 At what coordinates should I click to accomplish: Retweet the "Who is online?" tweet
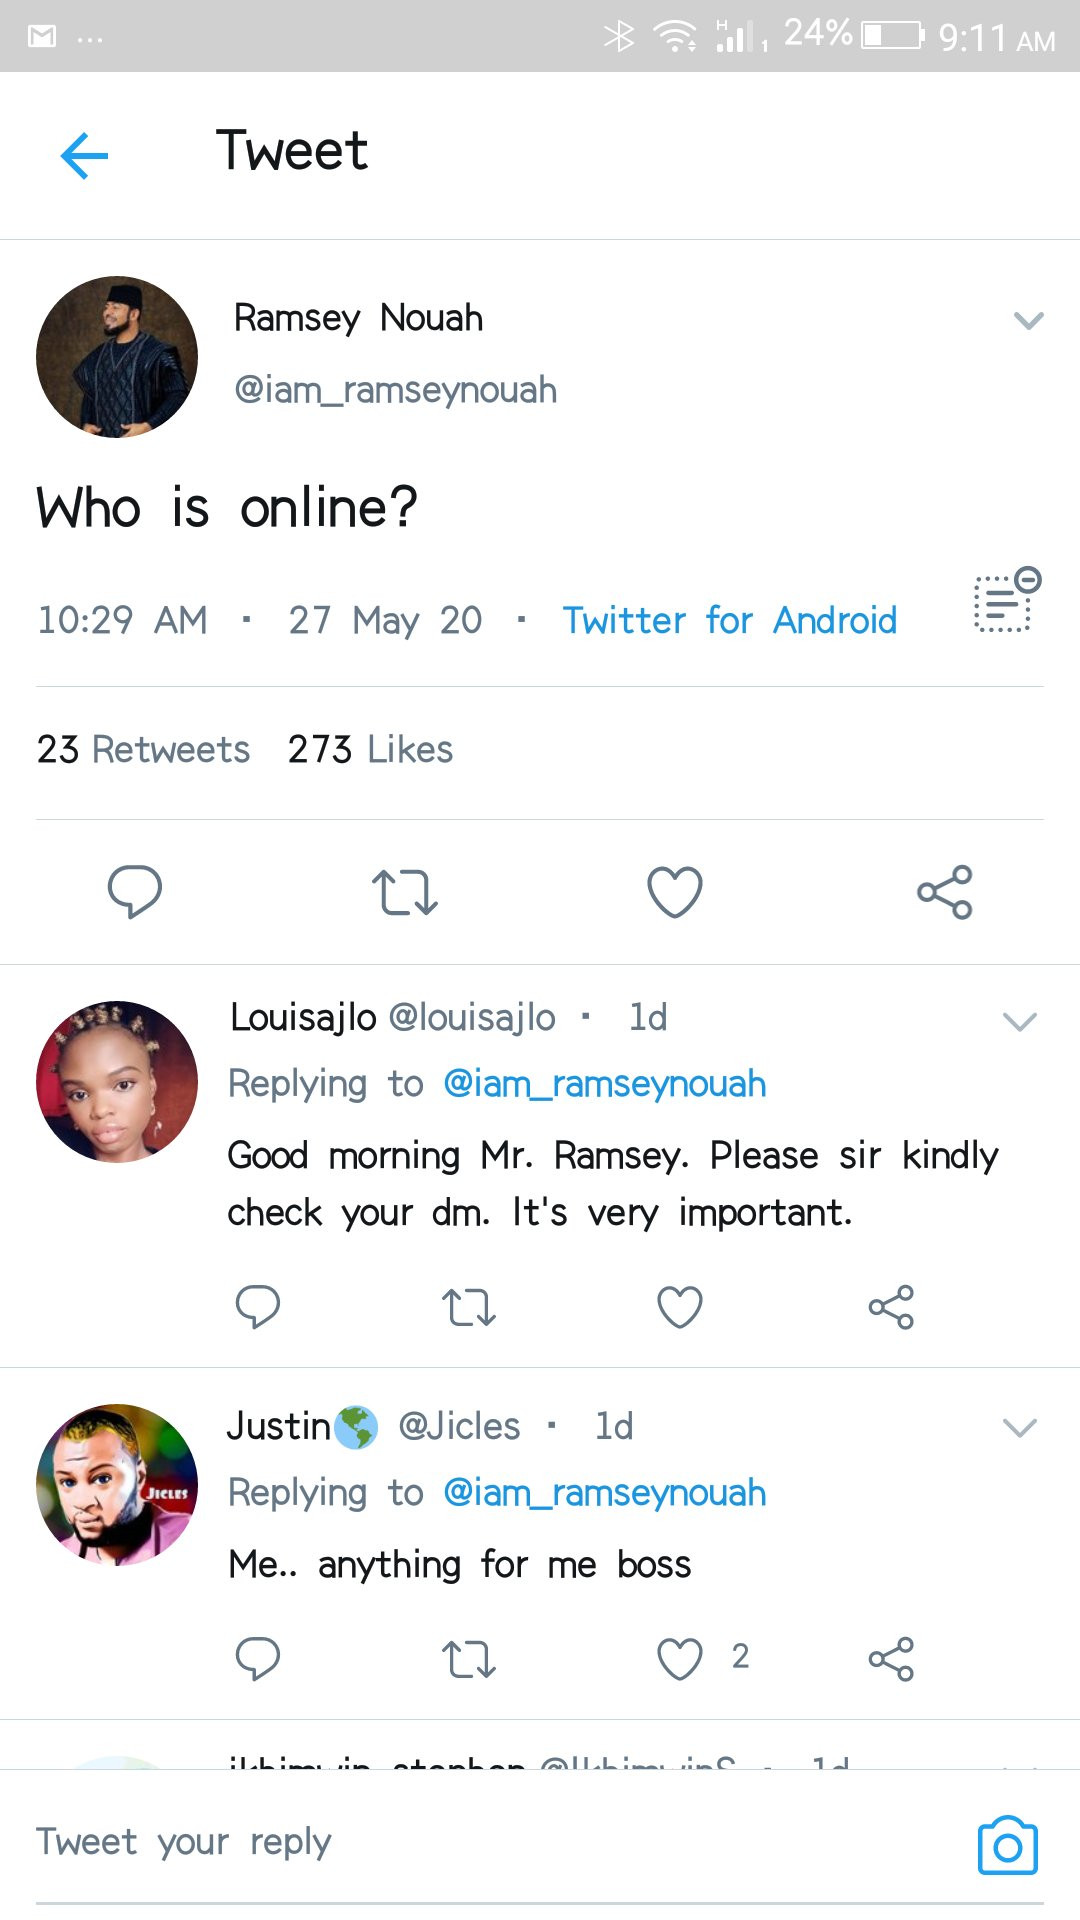404,892
